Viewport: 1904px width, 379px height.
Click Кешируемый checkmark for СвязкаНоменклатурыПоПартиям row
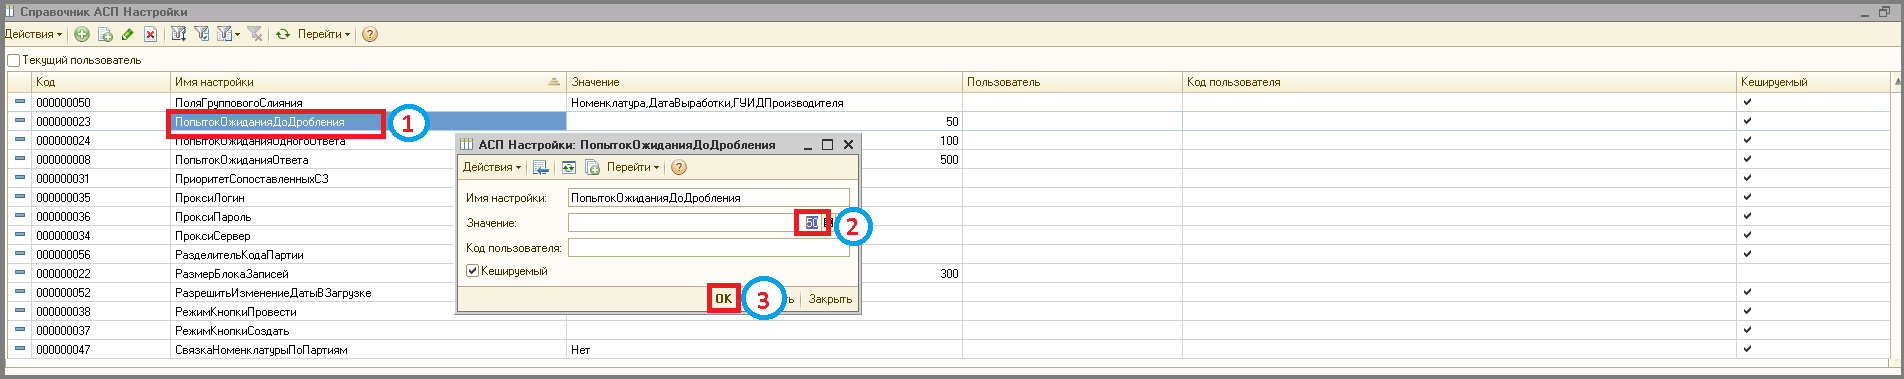[x=1747, y=349]
